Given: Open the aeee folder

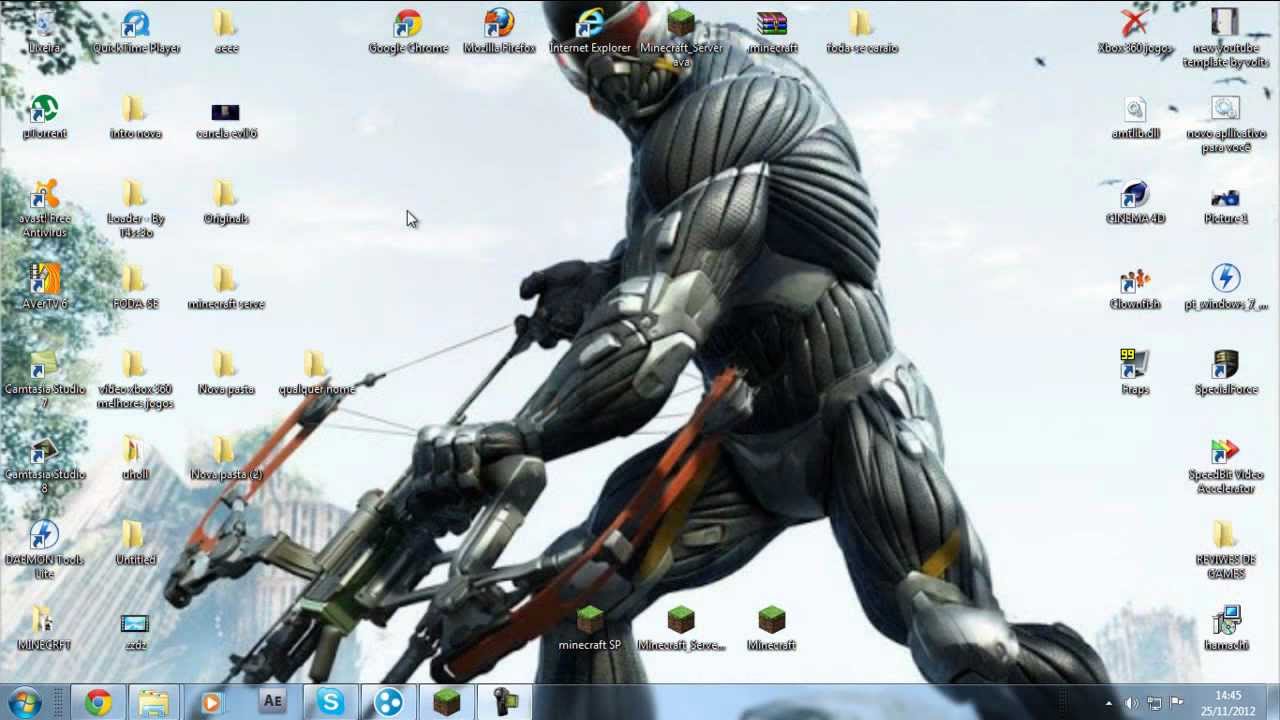Looking at the screenshot, I should coord(226,31).
